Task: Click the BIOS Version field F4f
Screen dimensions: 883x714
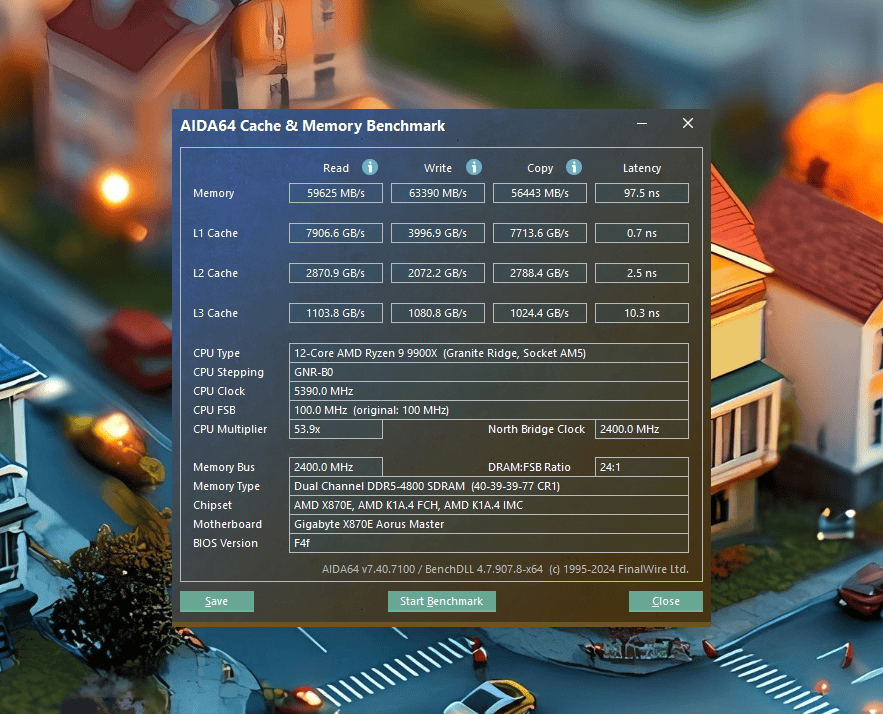Action: click(489, 543)
